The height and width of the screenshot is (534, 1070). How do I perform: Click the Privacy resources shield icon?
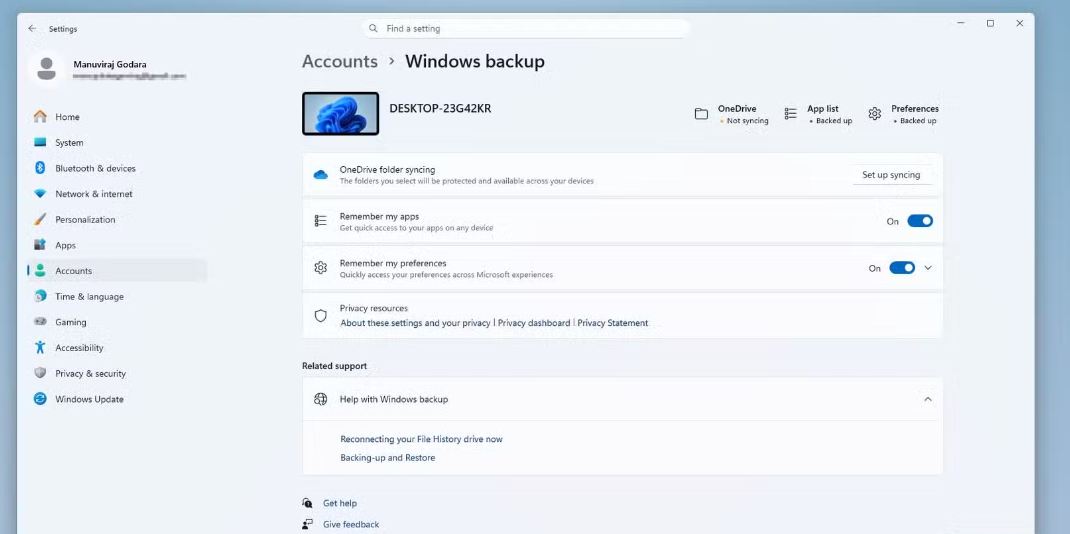[x=321, y=316]
